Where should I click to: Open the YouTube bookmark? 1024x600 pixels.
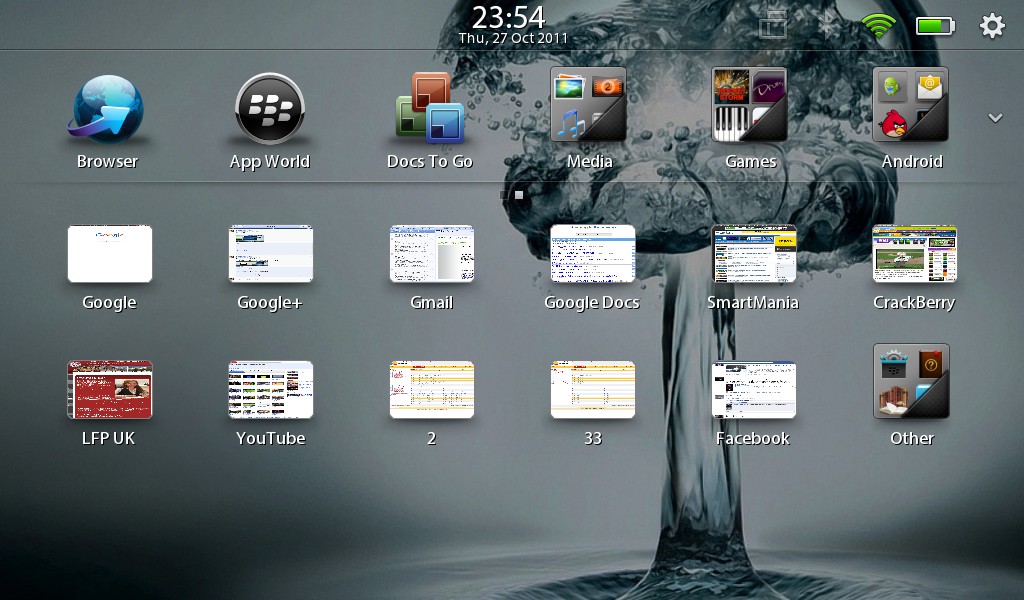point(270,389)
